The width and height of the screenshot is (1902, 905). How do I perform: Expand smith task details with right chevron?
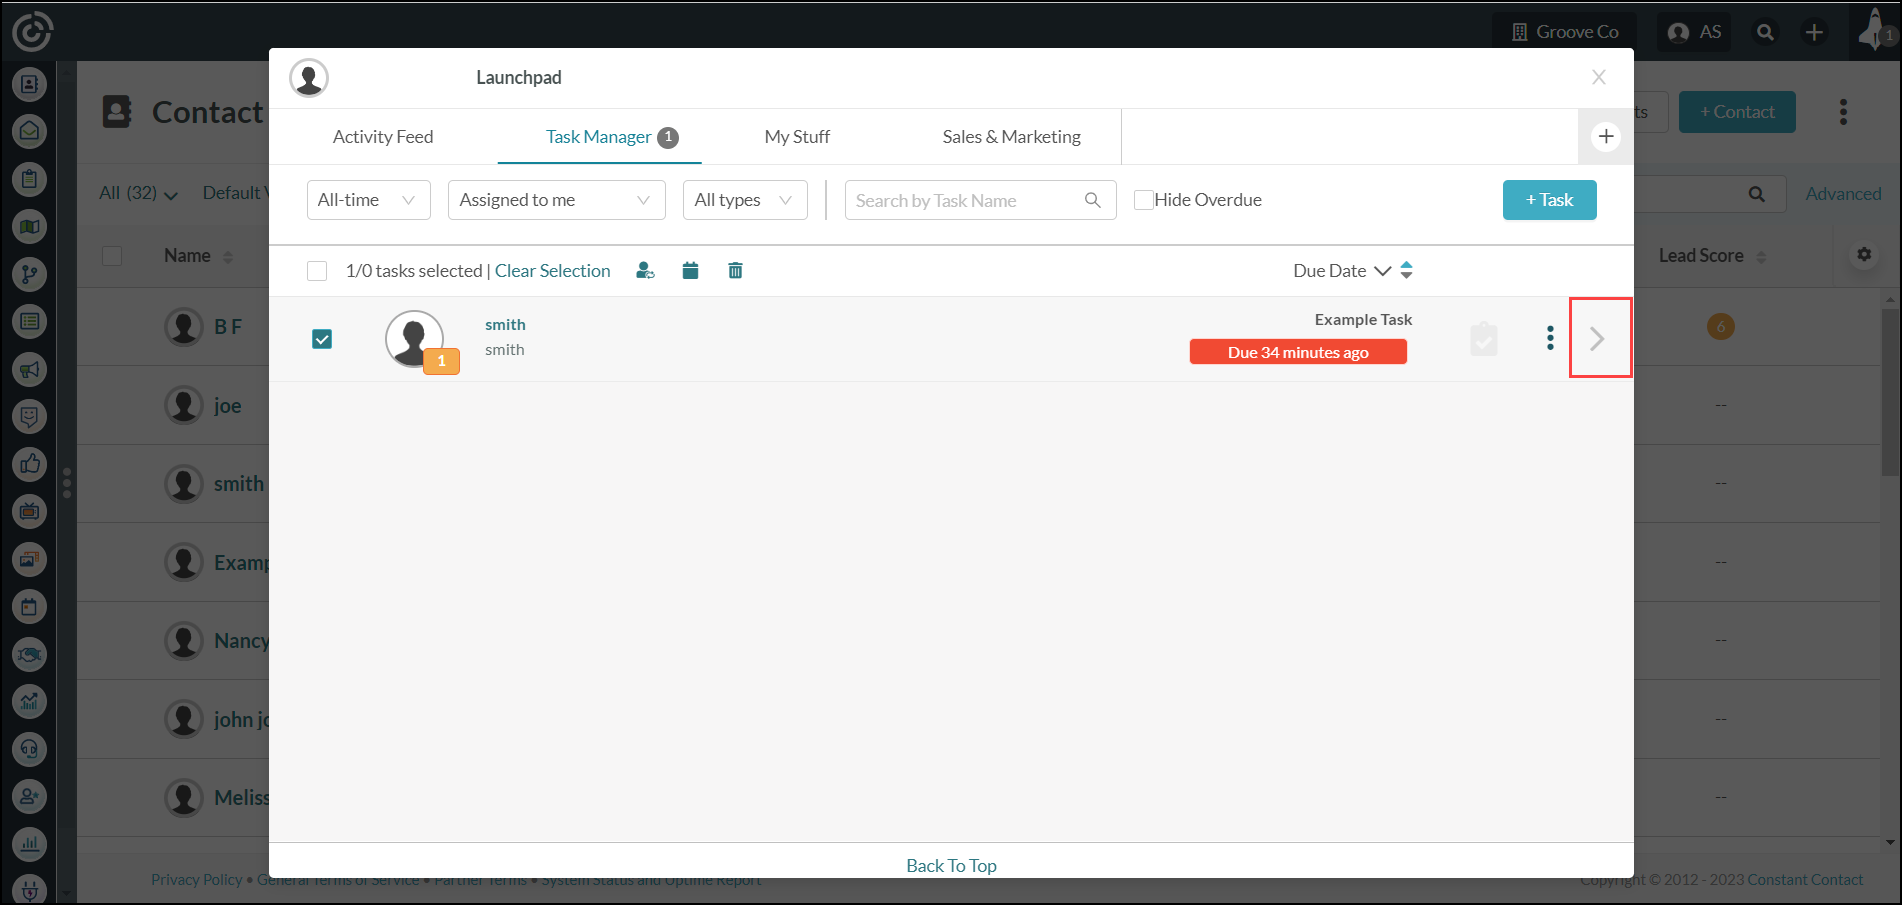click(1600, 338)
